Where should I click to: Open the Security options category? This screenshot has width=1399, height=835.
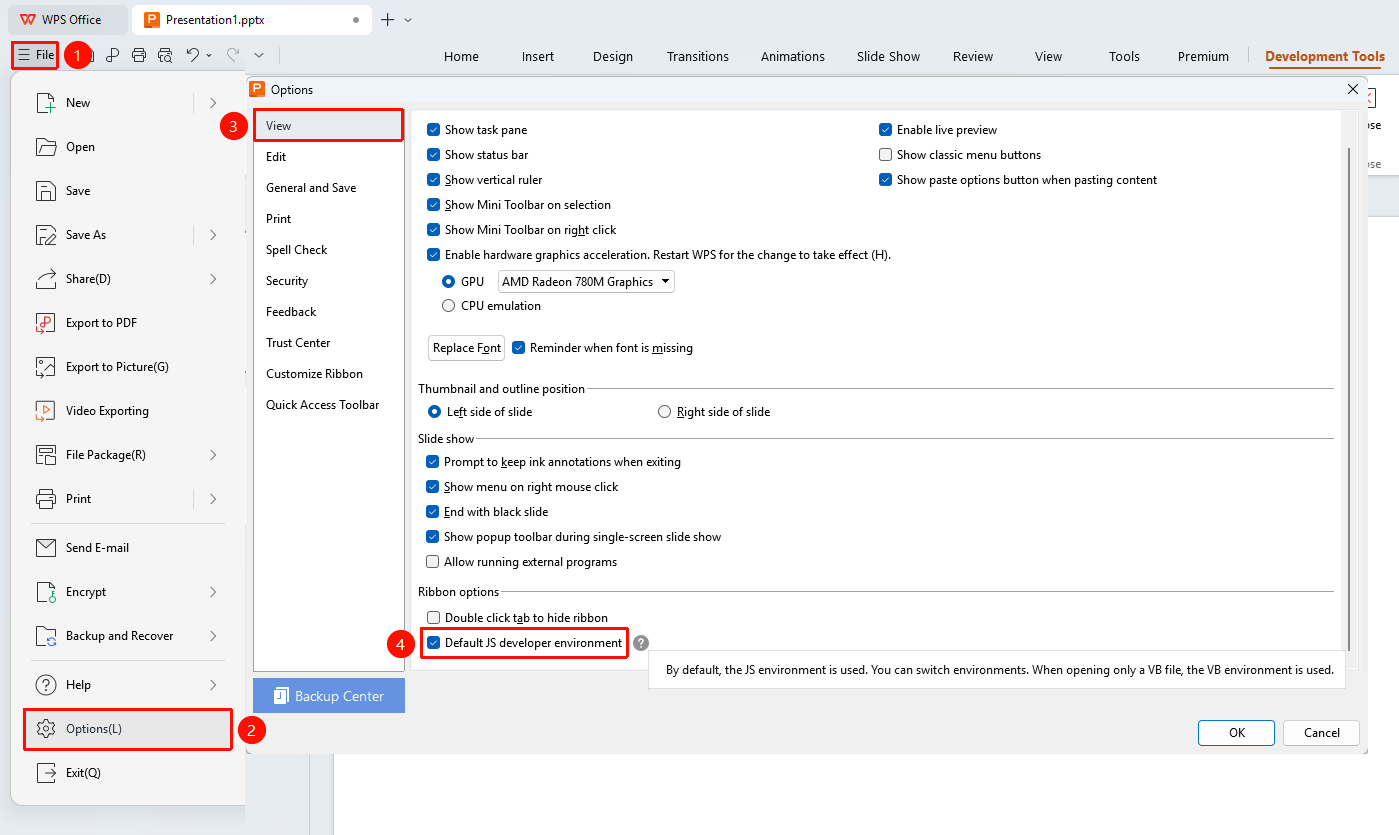pos(328,281)
